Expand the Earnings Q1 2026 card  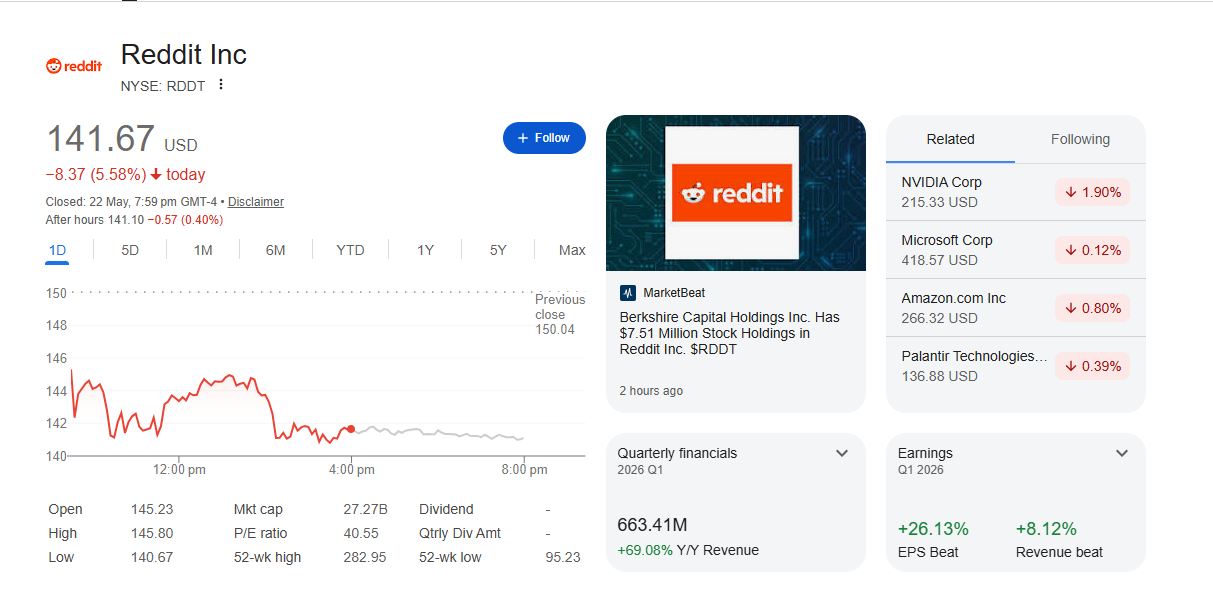point(1122,453)
